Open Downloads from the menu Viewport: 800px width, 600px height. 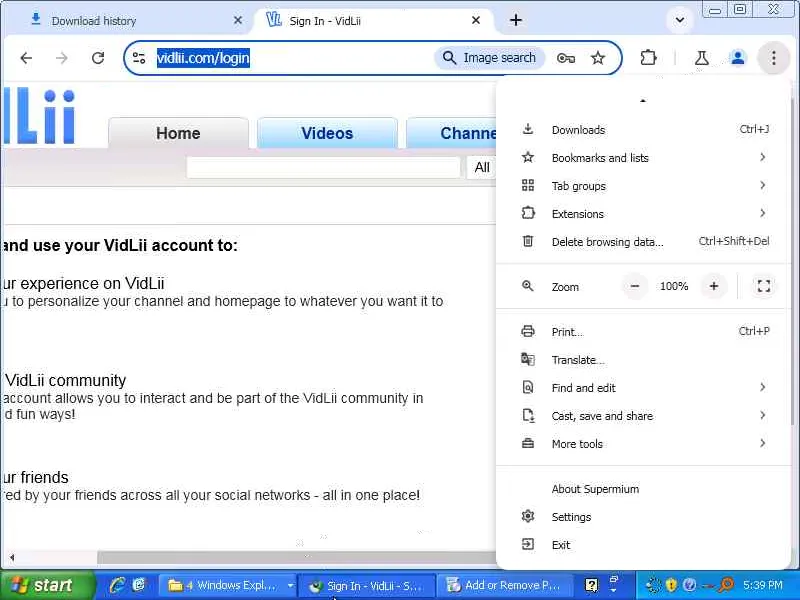644,130
